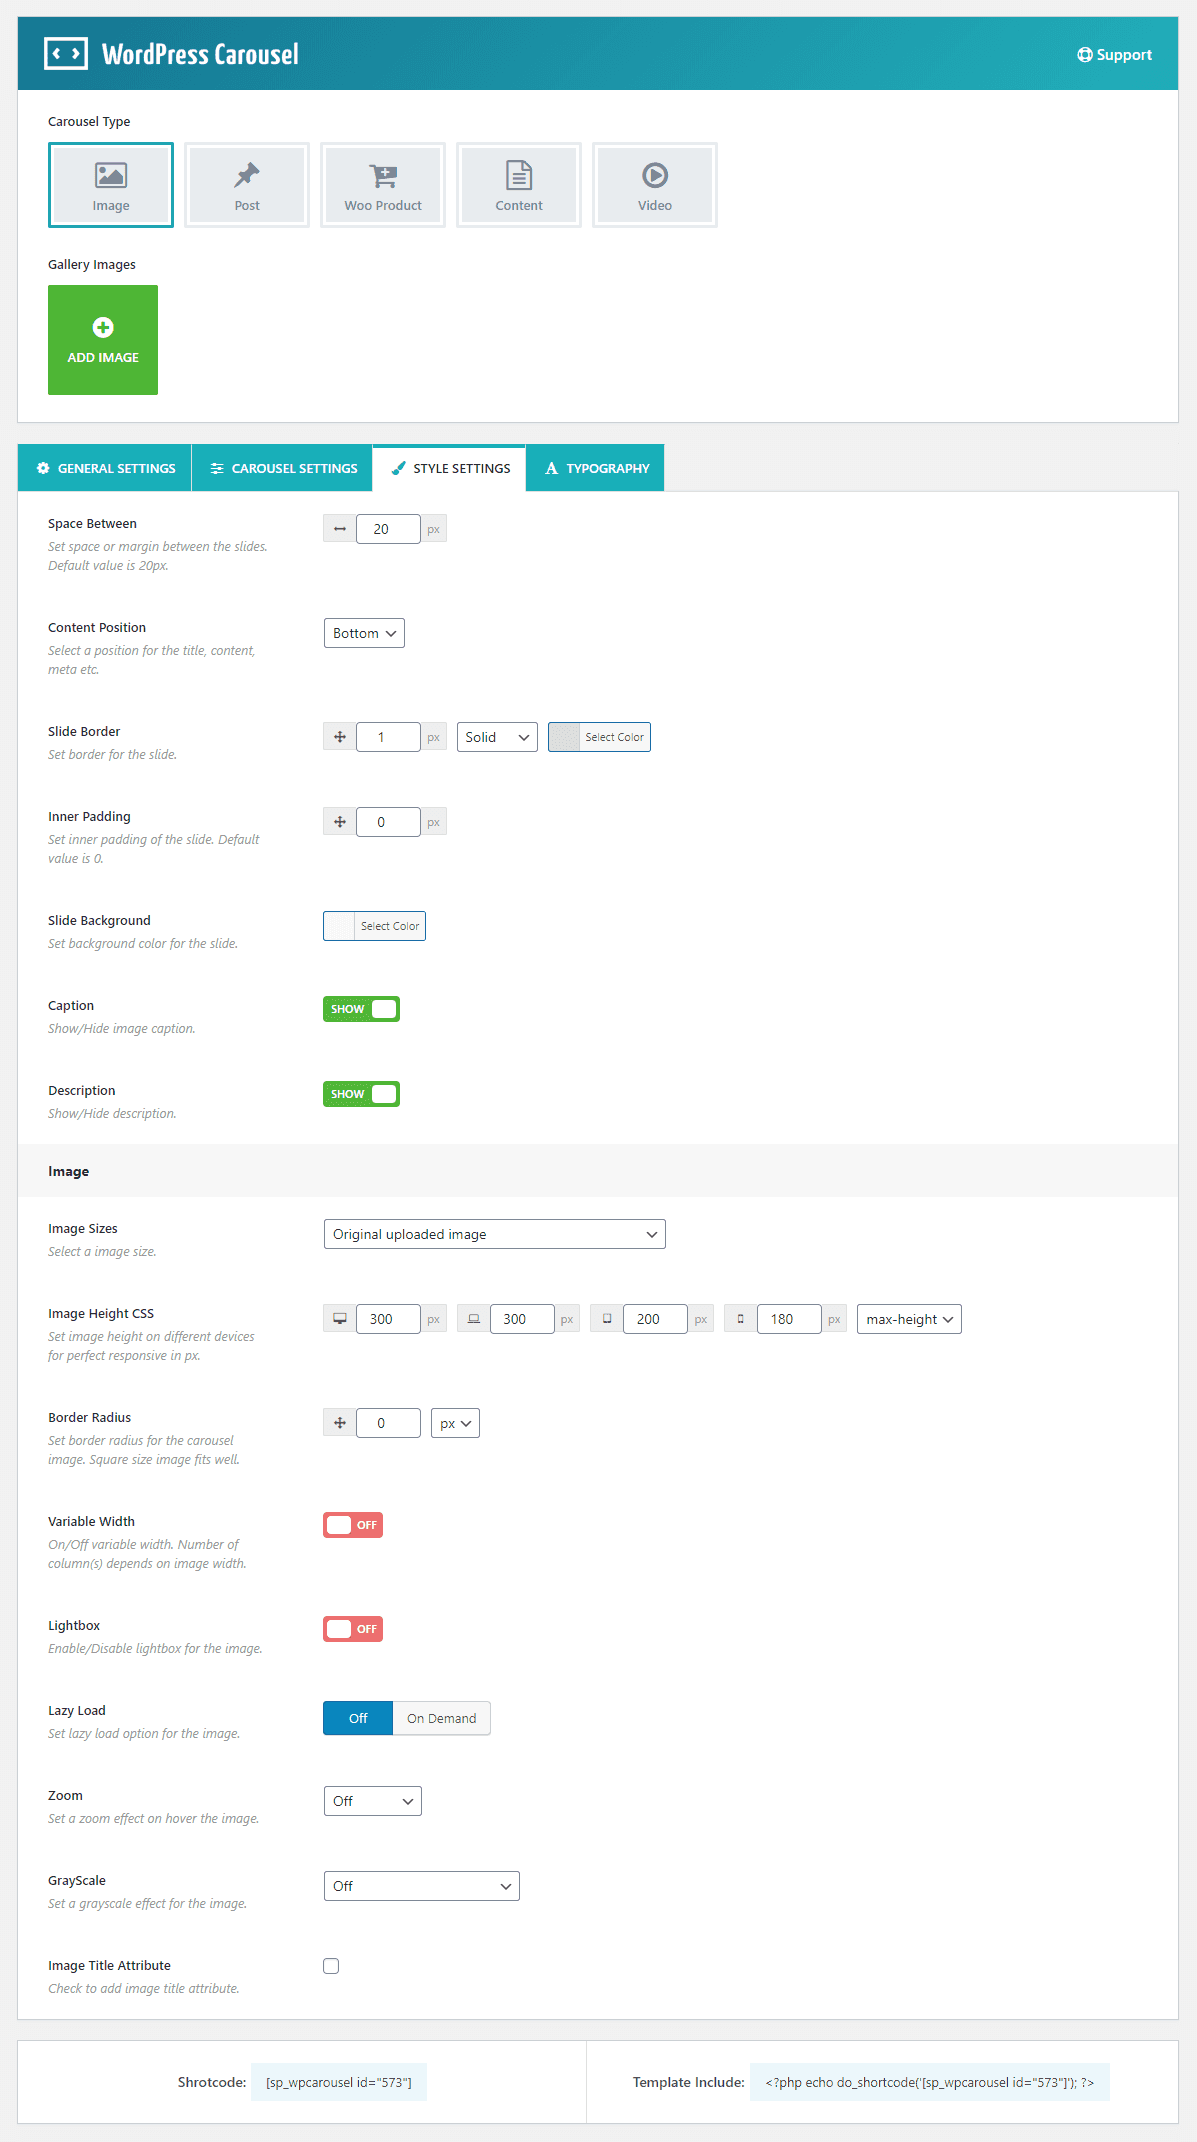Image resolution: width=1197 pixels, height=2142 pixels.
Task: Open the Content Position dropdown
Action: coord(364,633)
